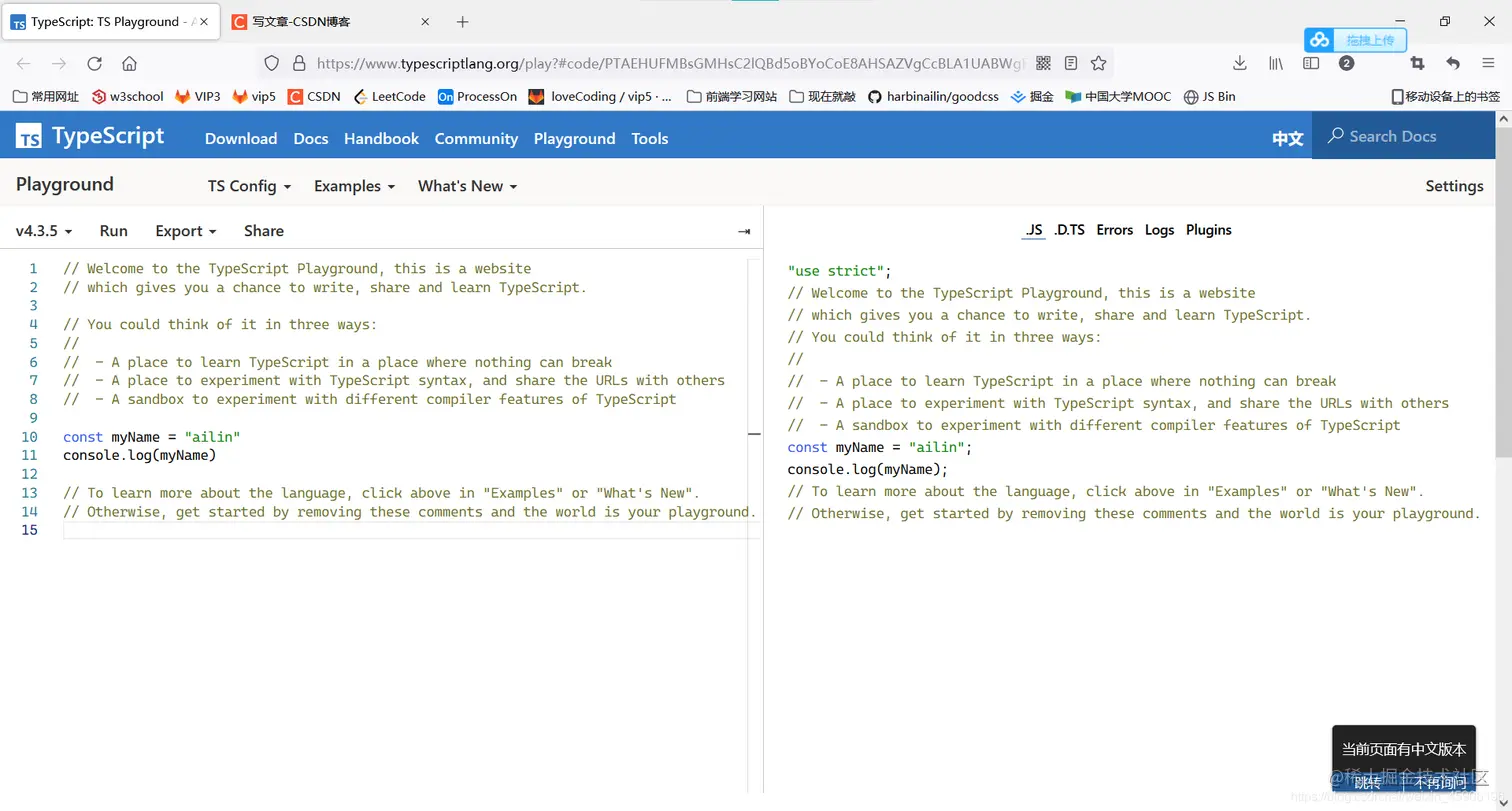Open the tracking protection shield icon
Viewport: 1512px width, 811px height.
[x=271, y=63]
